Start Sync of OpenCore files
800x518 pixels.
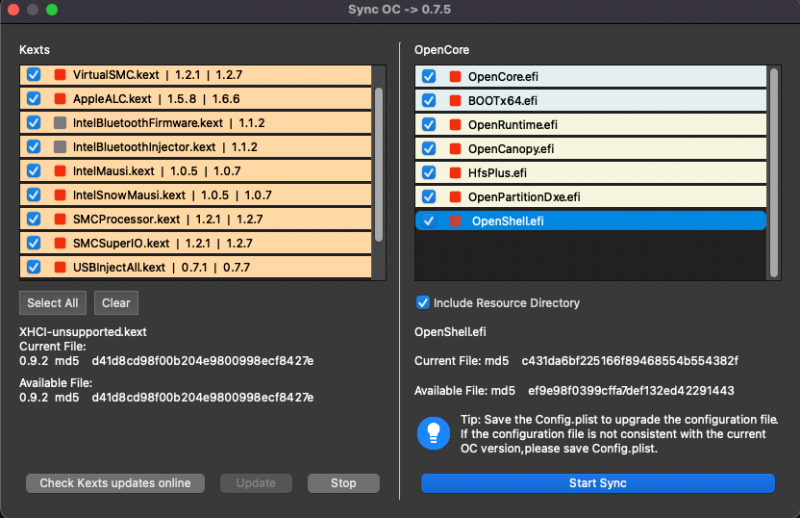coord(597,483)
